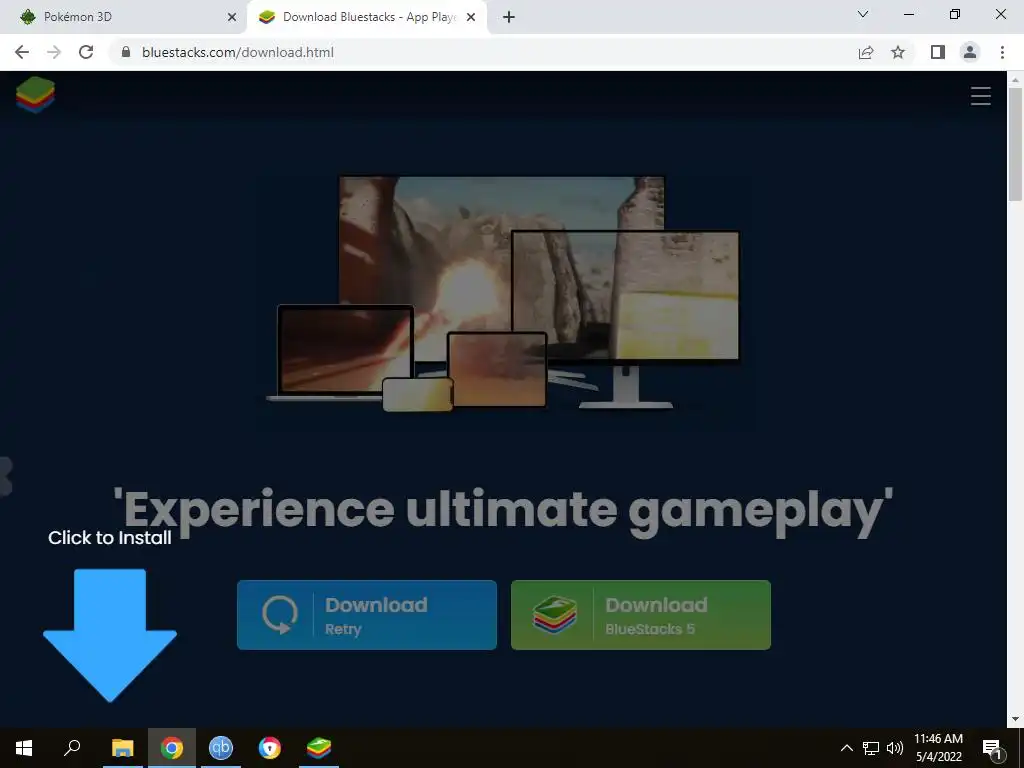Click the scrollbar down arrow
The image size is (1024, 768).
pyautogui.click(x=1015, y=720)
